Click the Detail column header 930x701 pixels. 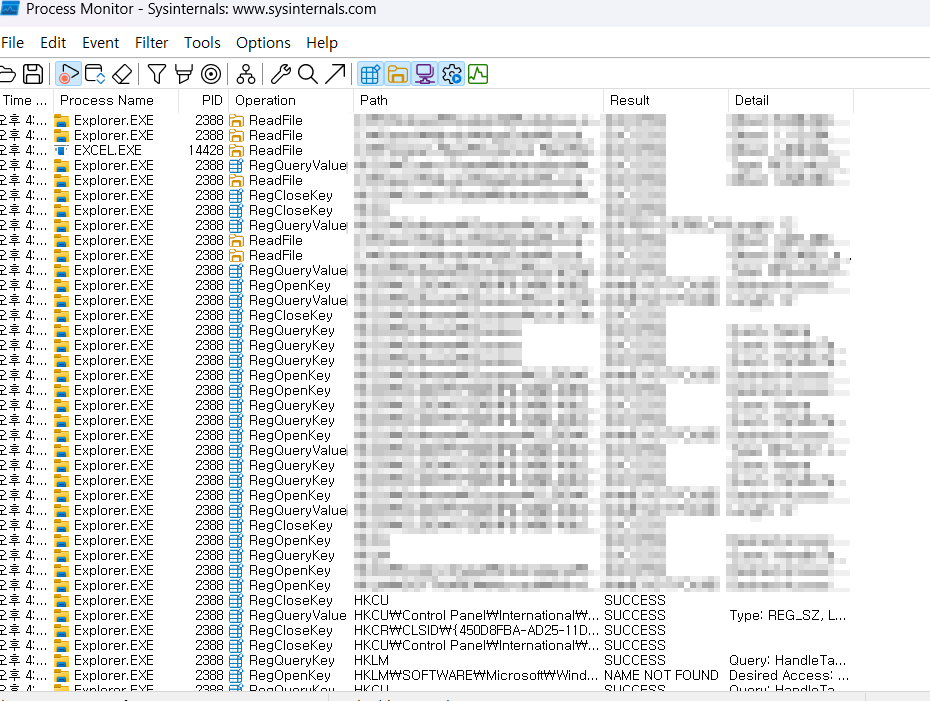[791, 100]
